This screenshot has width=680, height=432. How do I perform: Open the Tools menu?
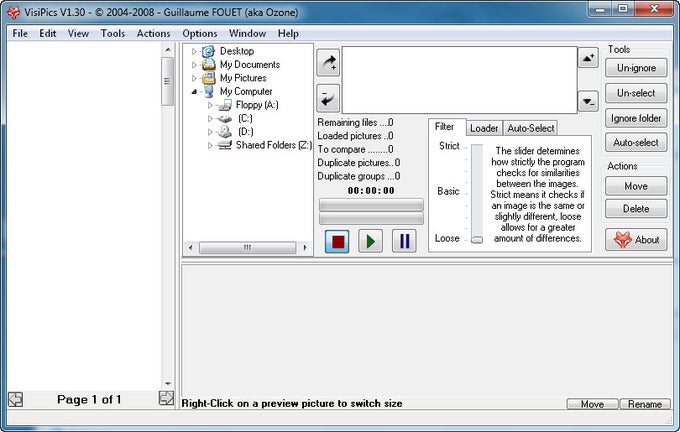click(x=113, y=33)
